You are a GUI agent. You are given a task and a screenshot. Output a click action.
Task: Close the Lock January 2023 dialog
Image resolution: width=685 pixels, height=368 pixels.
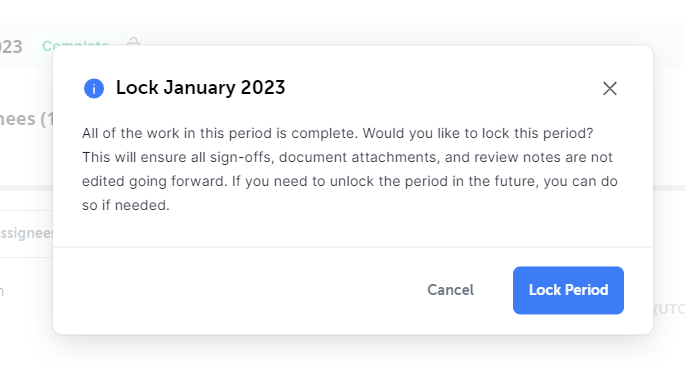[x=609, y=88]
